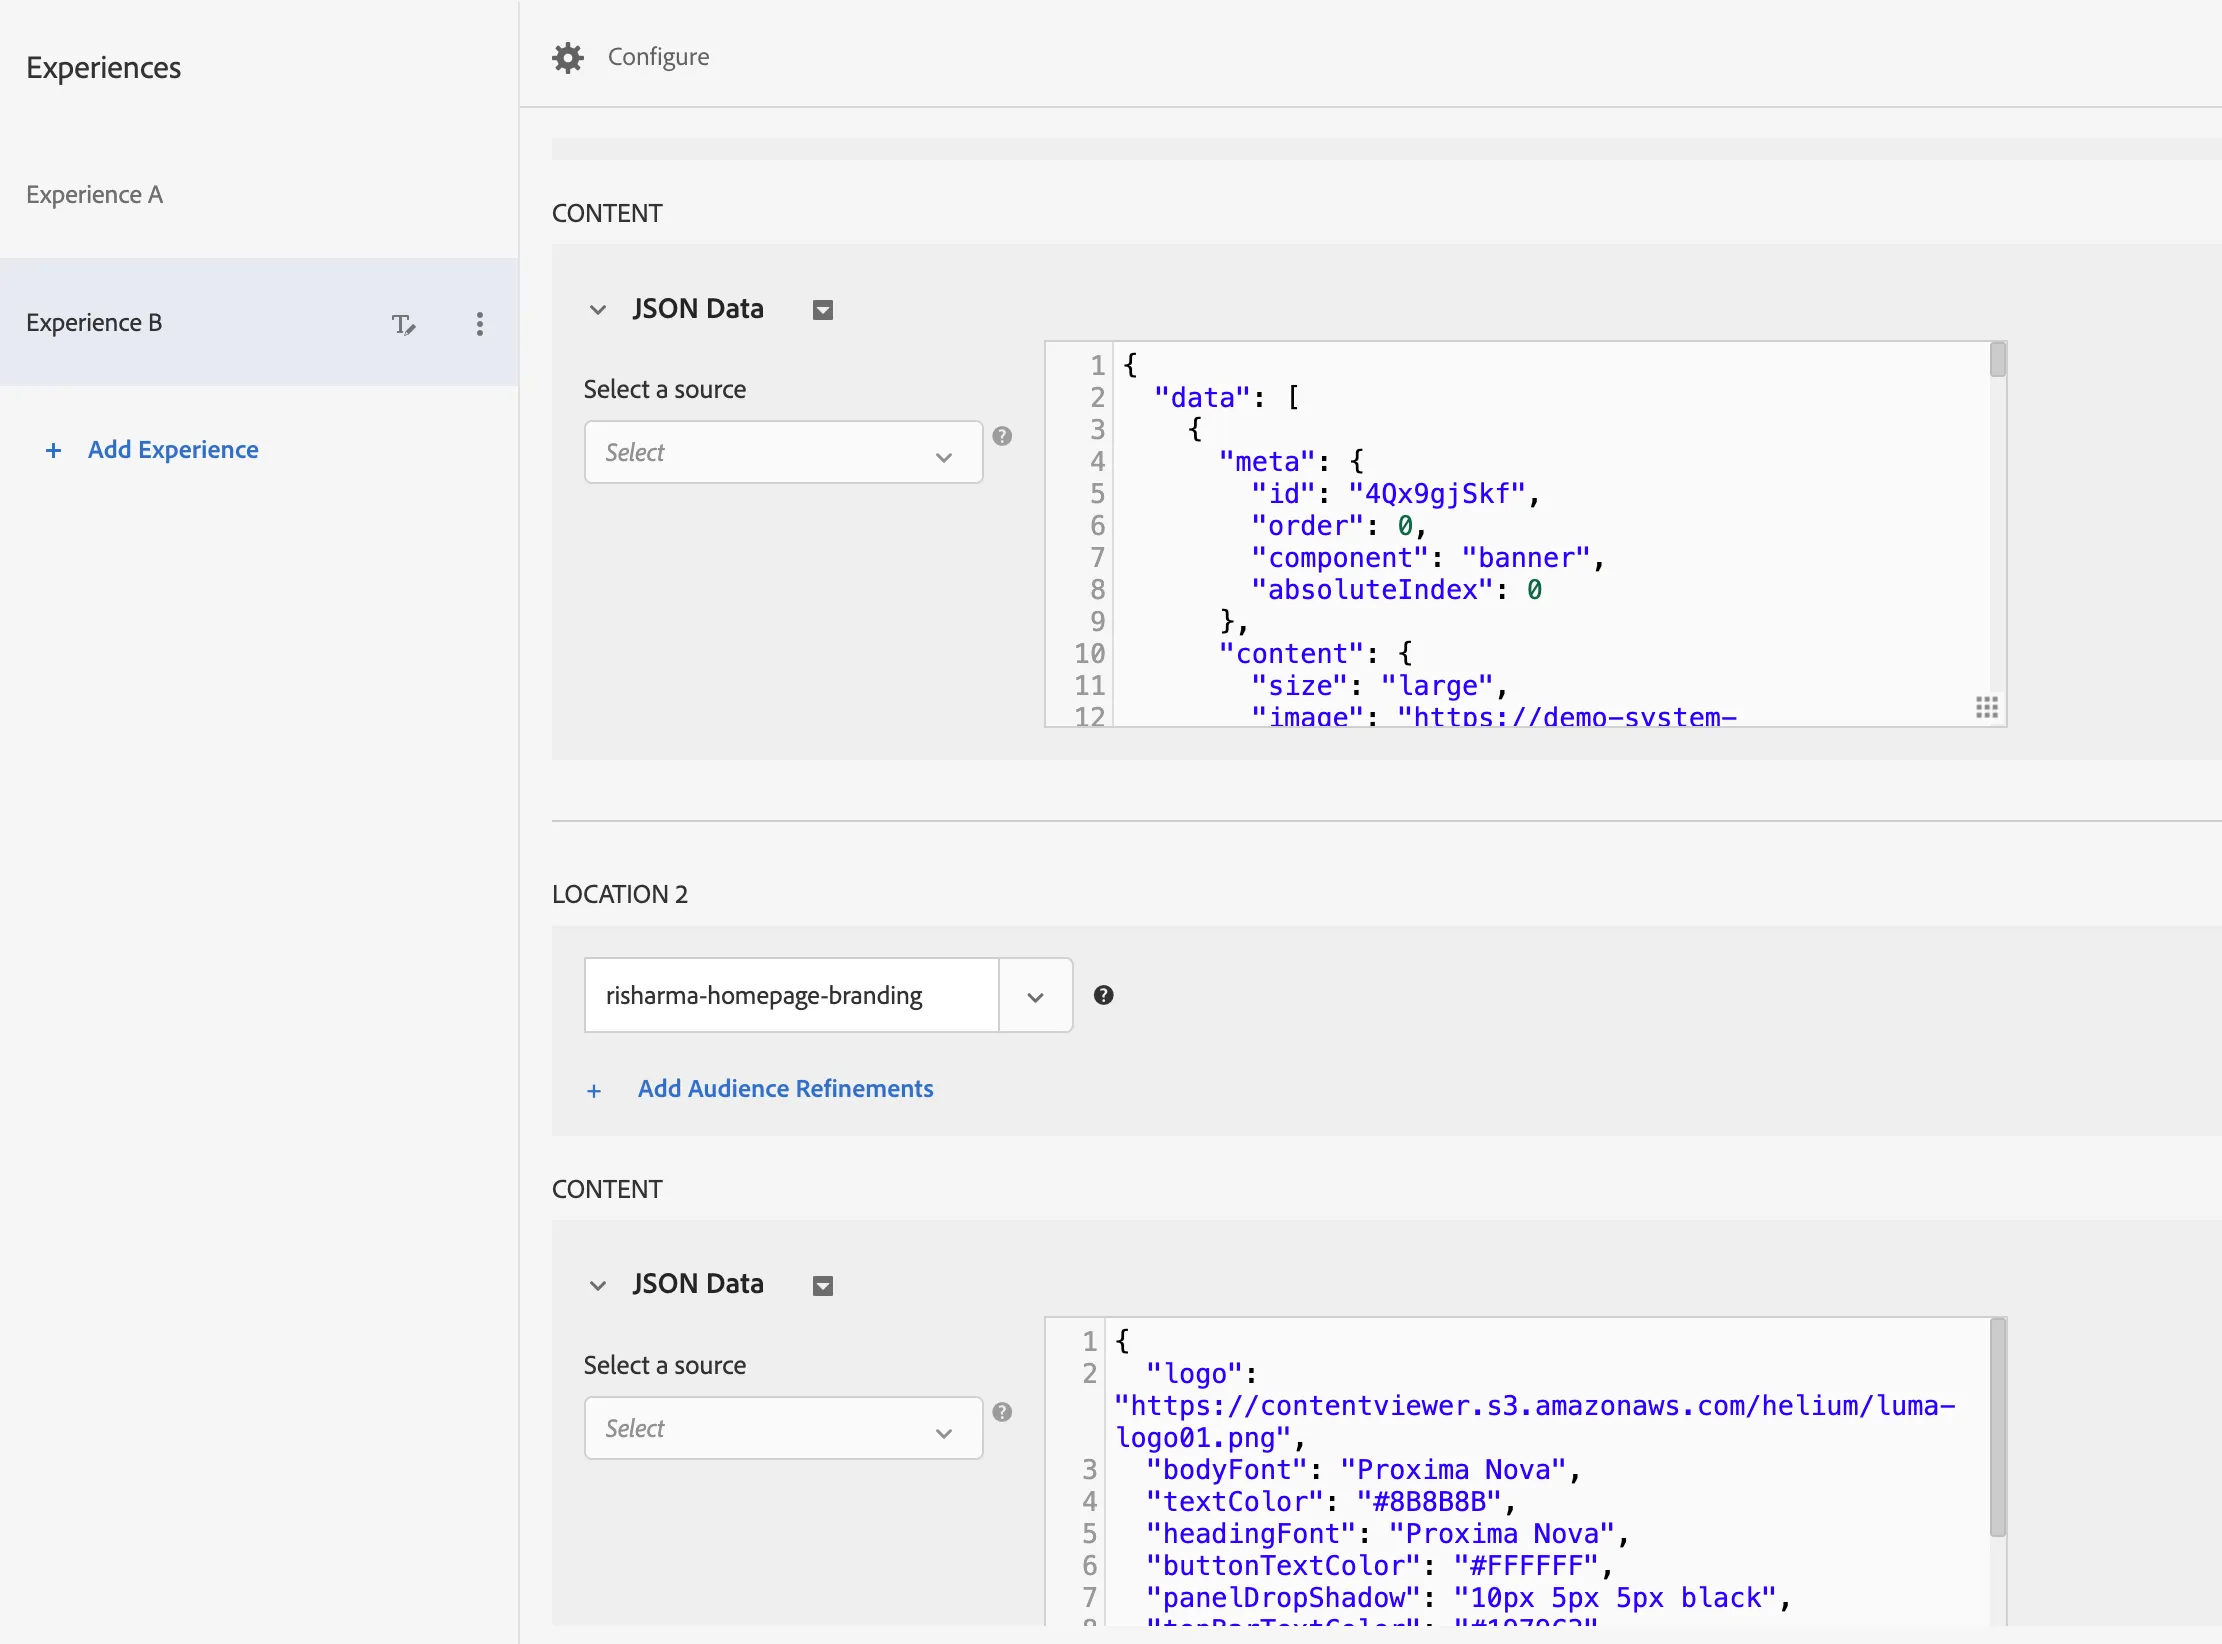Click the plus icon beside Add Experience

(54, 451)
